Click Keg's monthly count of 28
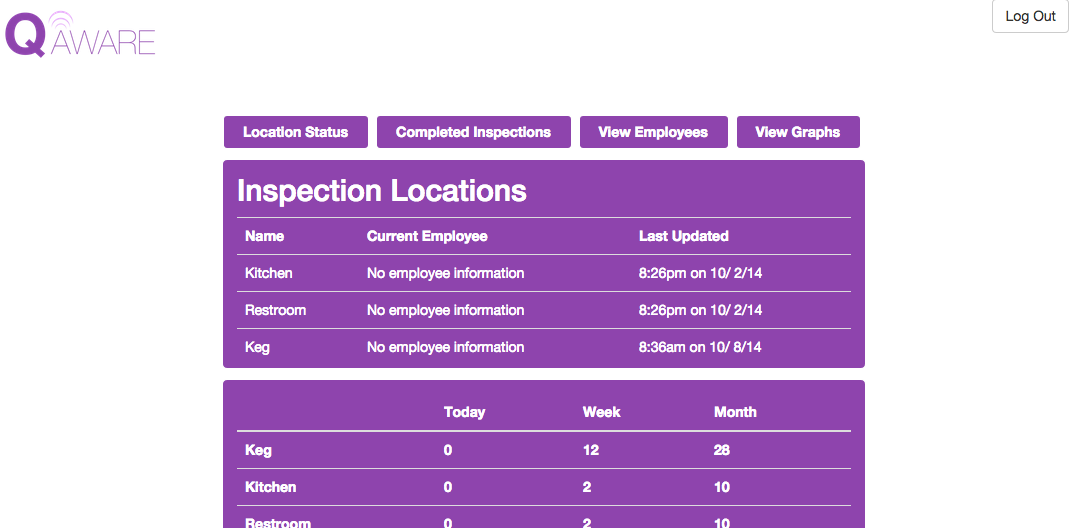 pyautogui.click(x=721, y=451)
